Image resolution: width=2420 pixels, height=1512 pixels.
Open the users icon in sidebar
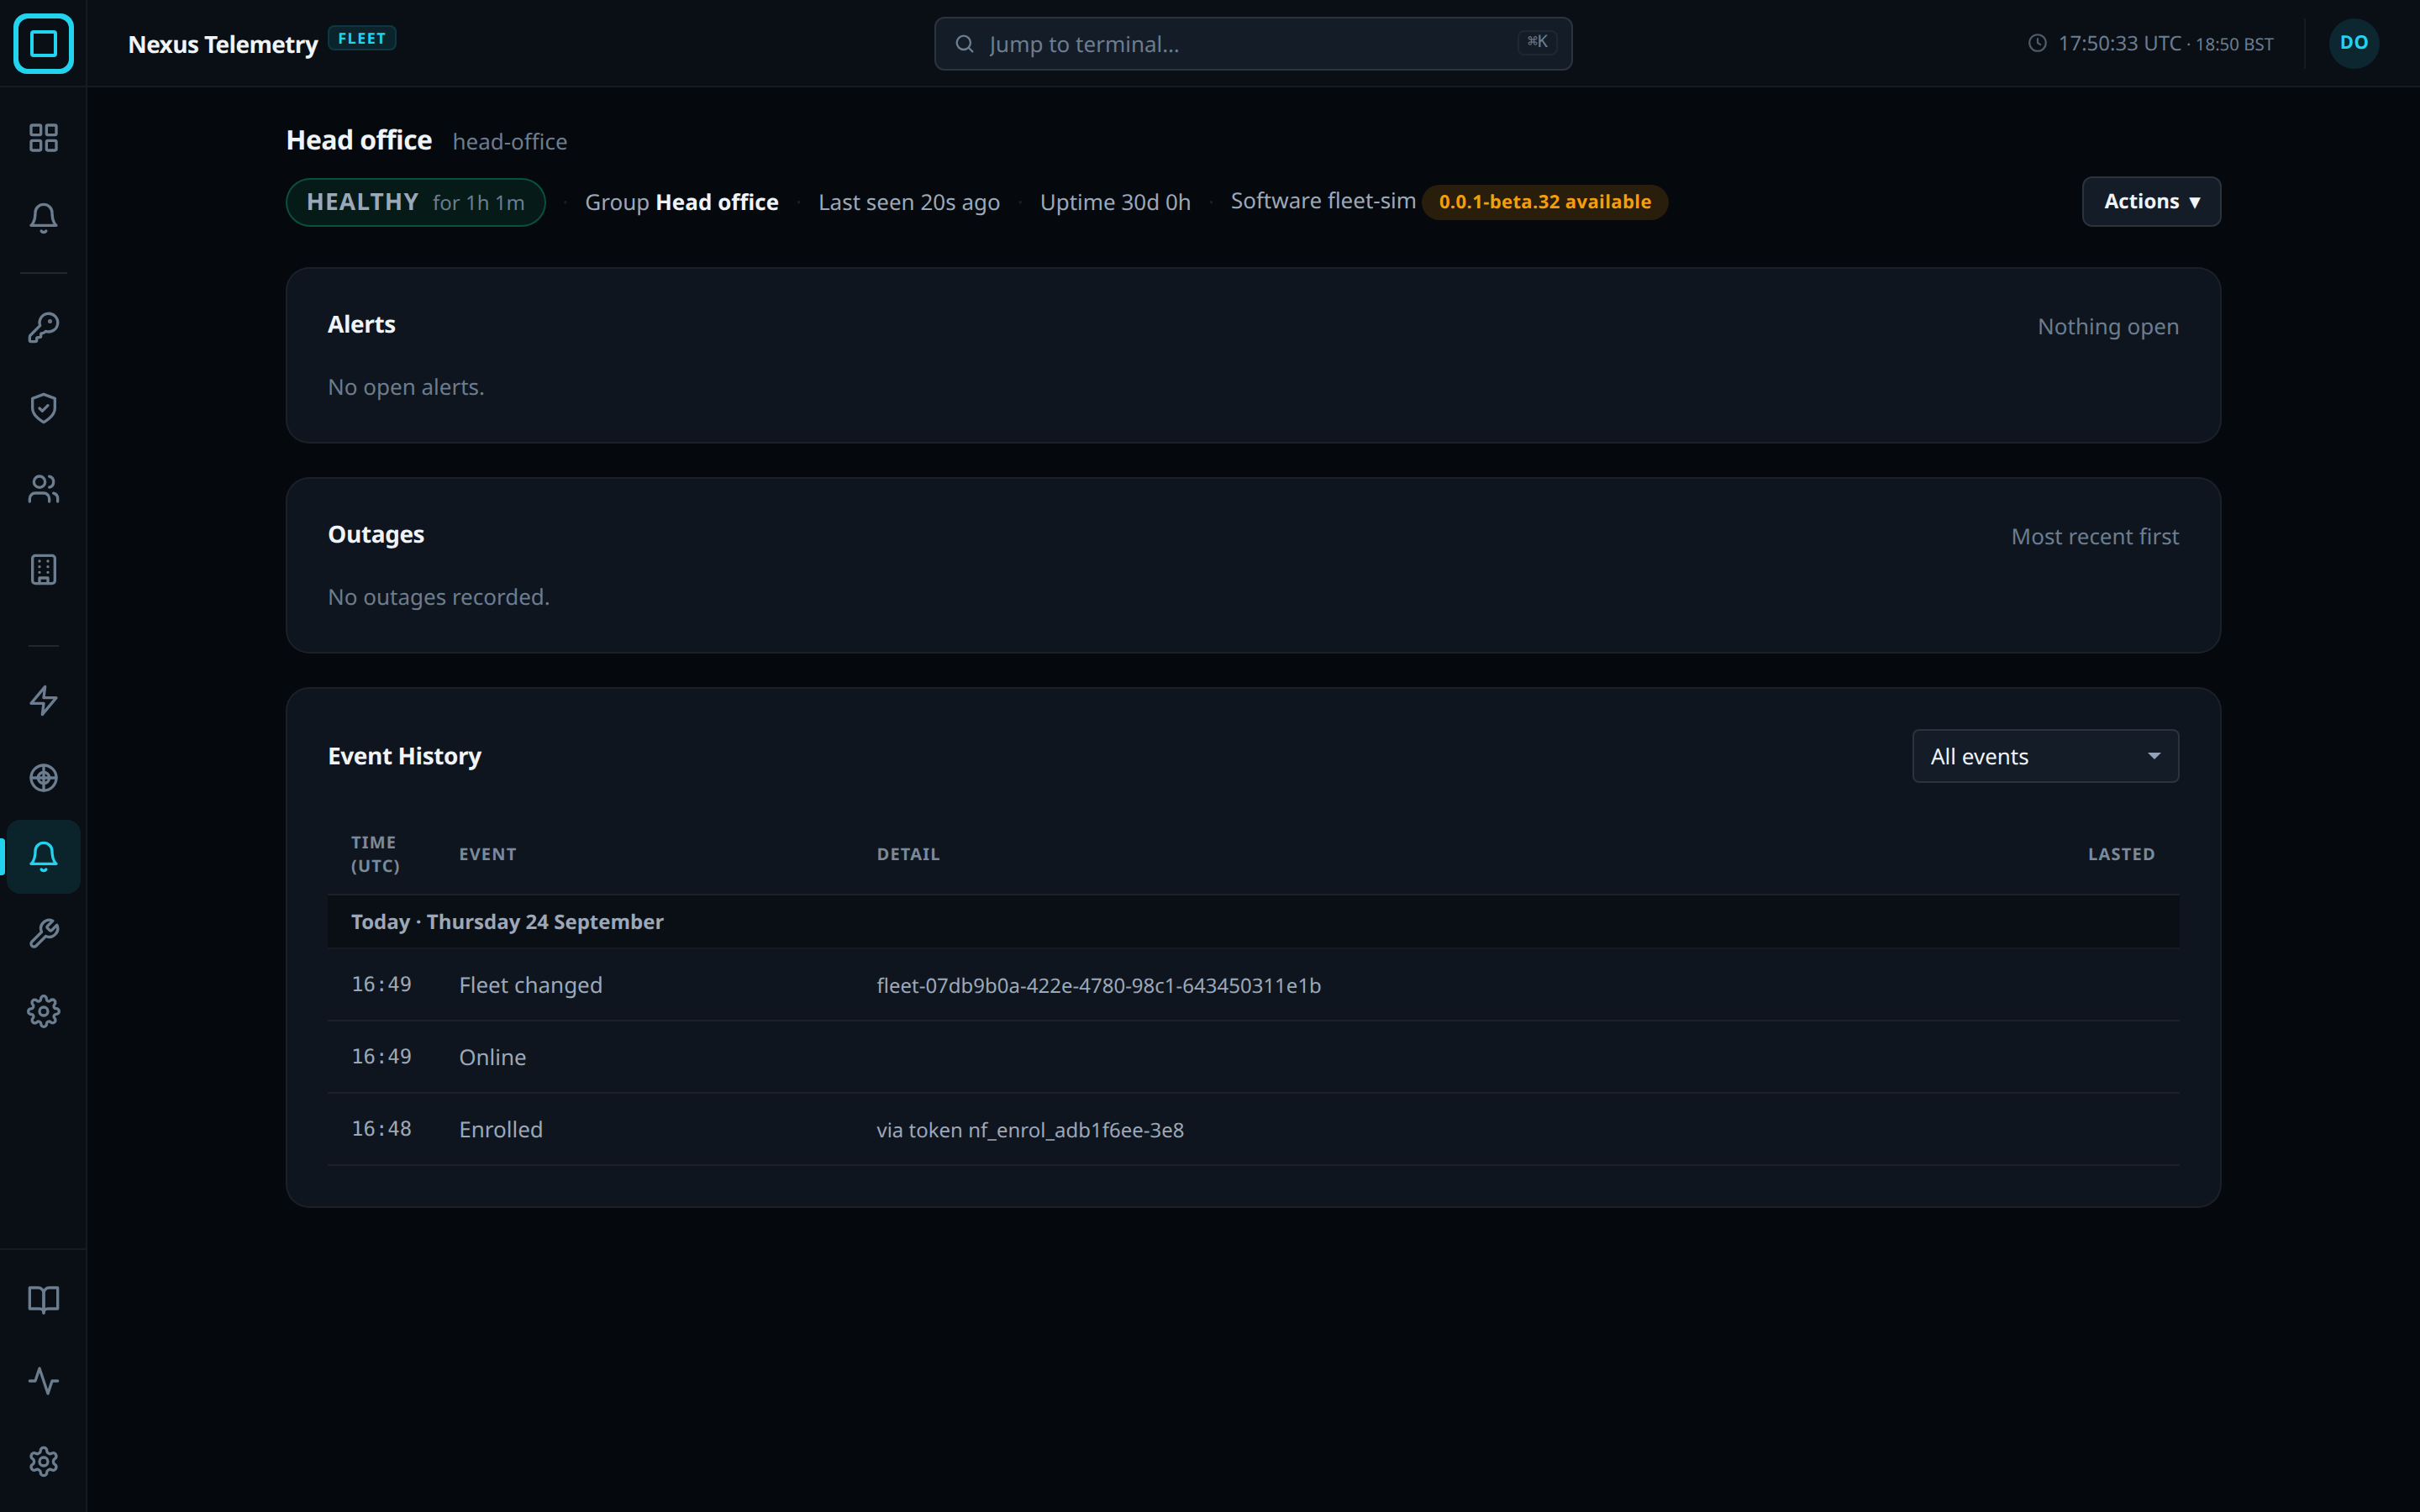coord(43,489)
